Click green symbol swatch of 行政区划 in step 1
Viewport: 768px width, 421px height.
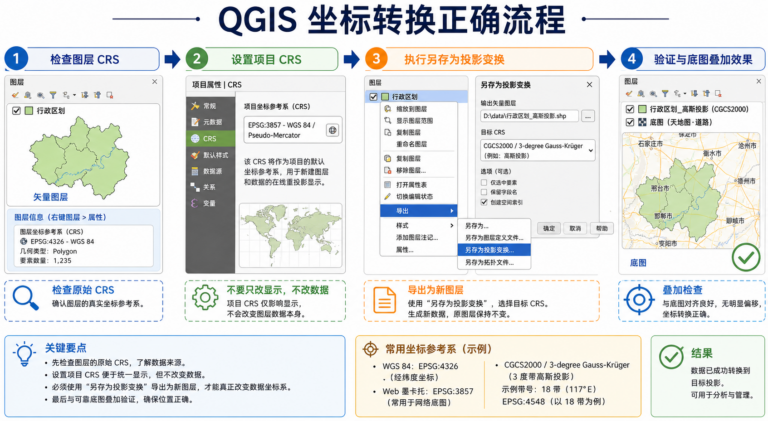(x=29, y=111)
